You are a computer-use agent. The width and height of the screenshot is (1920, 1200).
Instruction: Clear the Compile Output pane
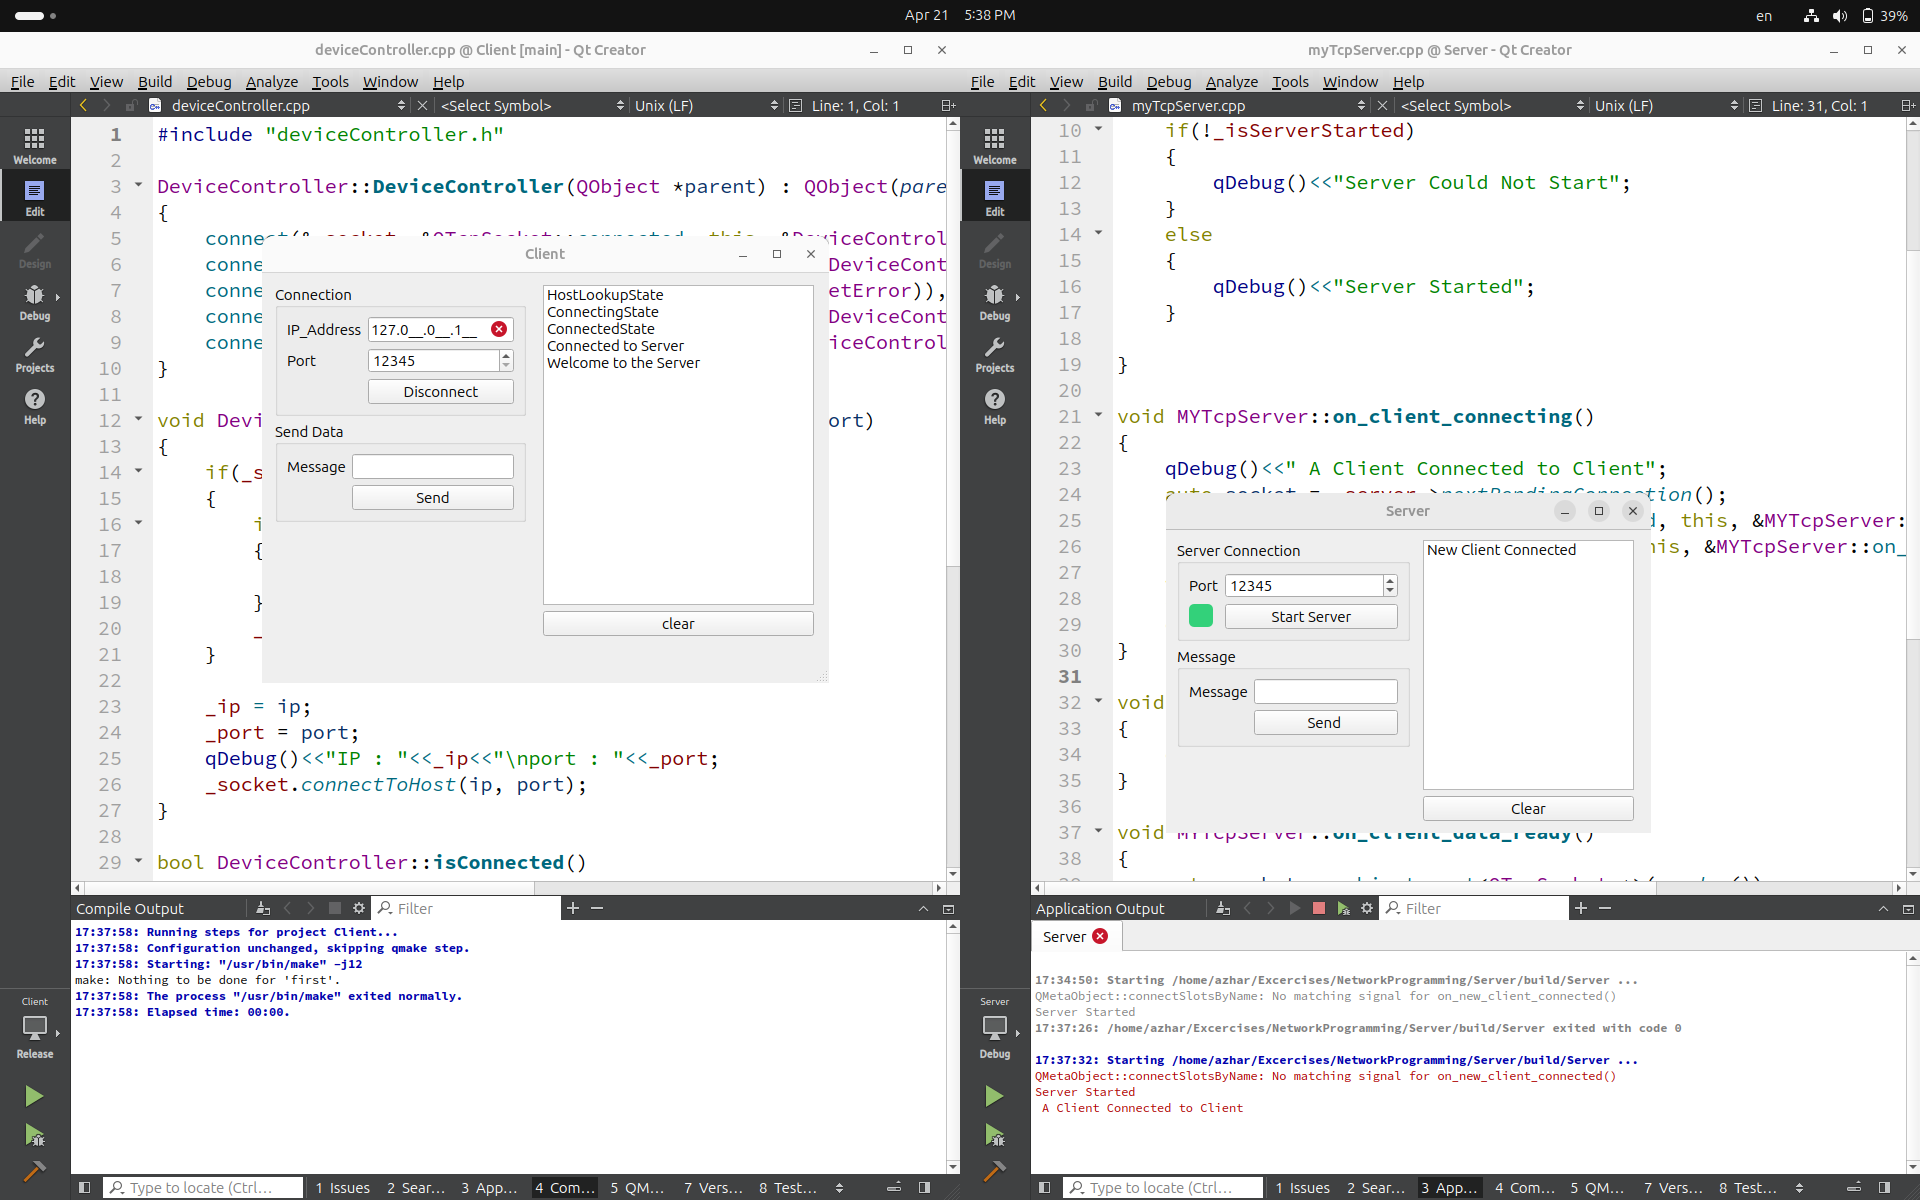tap(263, 908)
